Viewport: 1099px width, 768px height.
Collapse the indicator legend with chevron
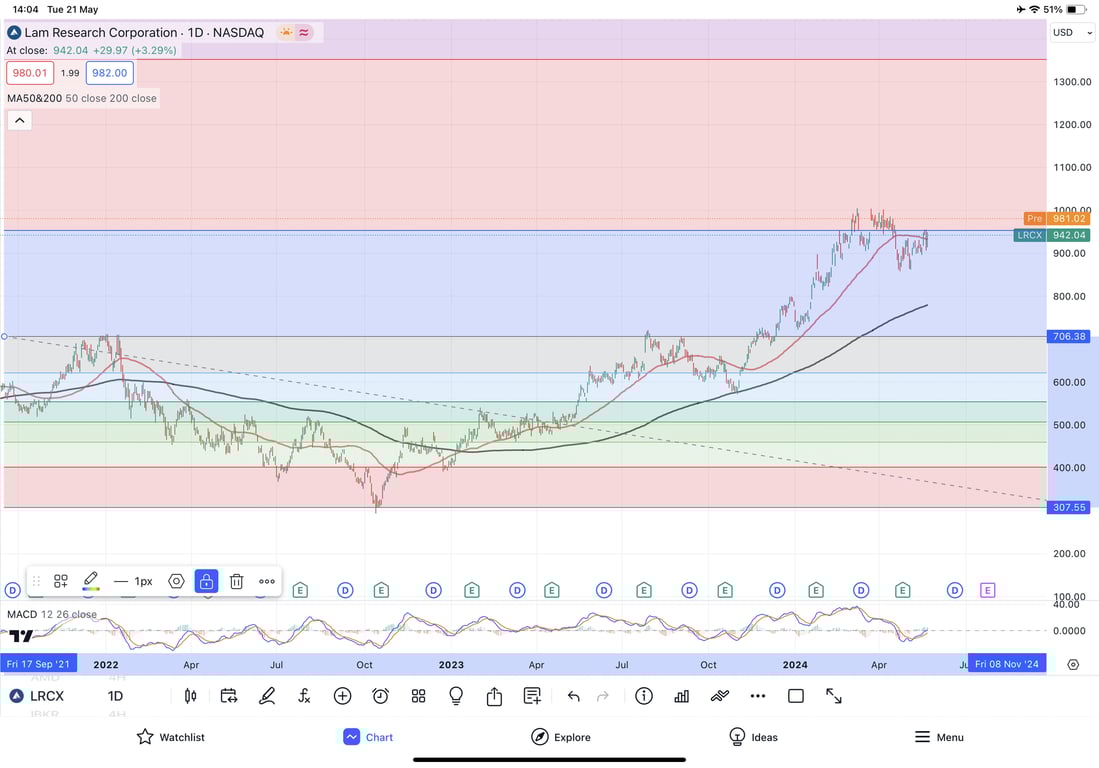pyautogui.click(x=20, y=121)
